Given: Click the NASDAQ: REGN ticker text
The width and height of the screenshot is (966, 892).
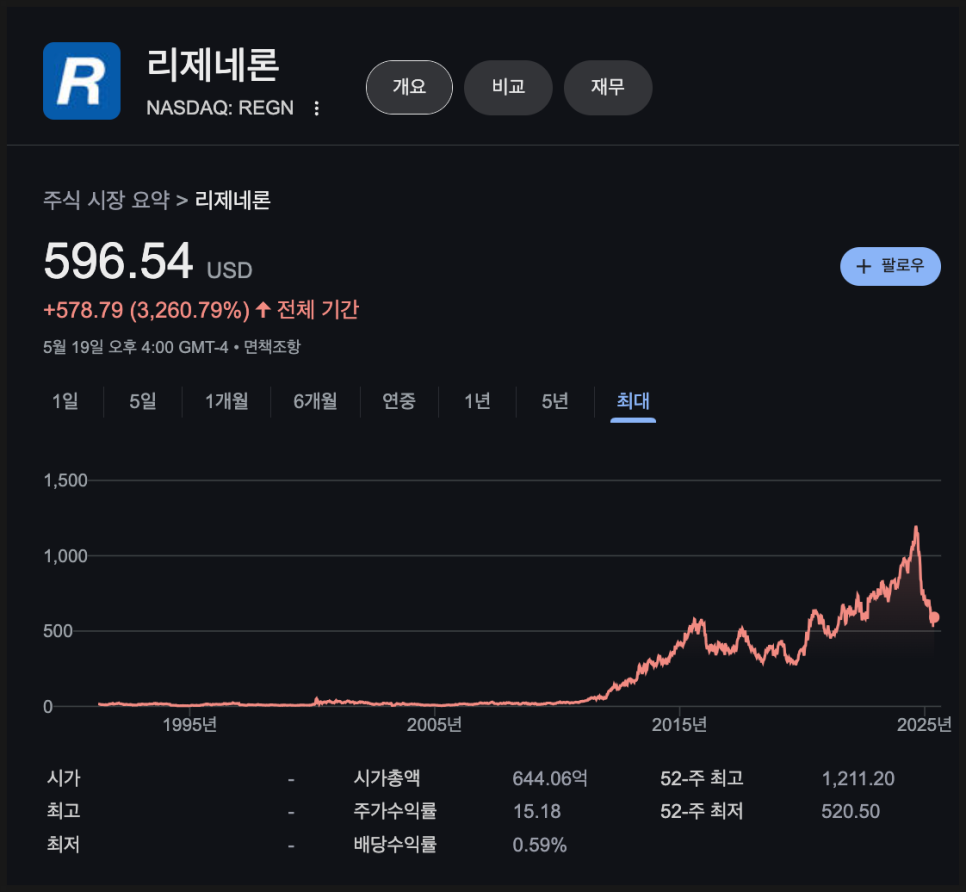Looking at the screenshot, I should [x=220, y=108].
